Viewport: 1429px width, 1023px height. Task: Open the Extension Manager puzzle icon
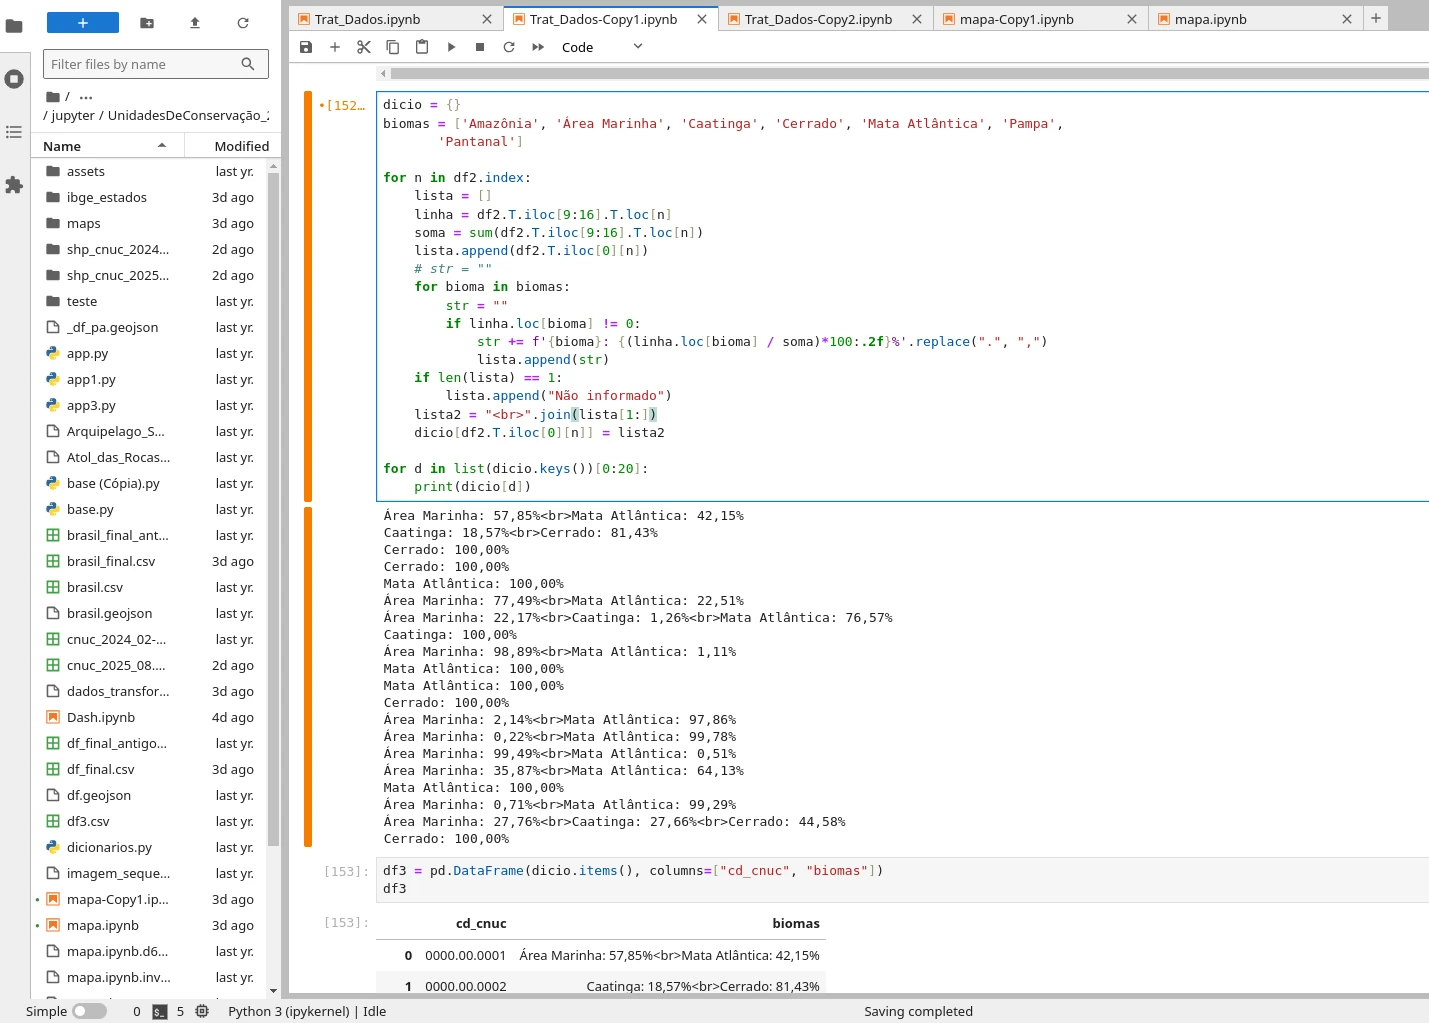click(x=14, y=185)
